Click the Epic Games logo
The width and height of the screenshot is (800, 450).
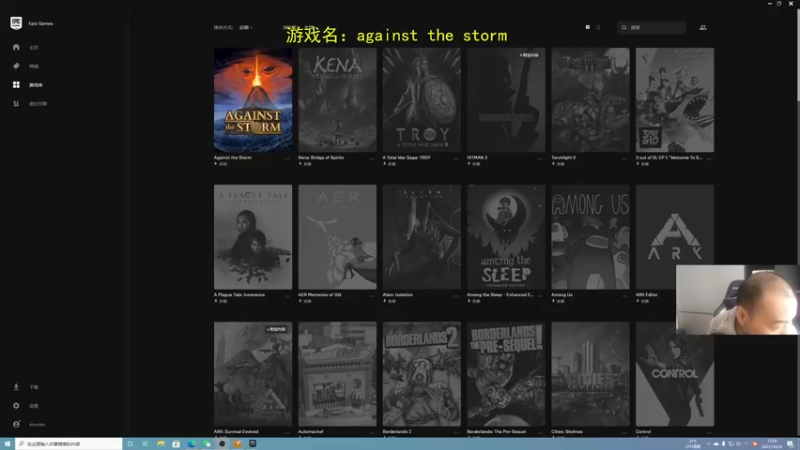tap(16, 23)
